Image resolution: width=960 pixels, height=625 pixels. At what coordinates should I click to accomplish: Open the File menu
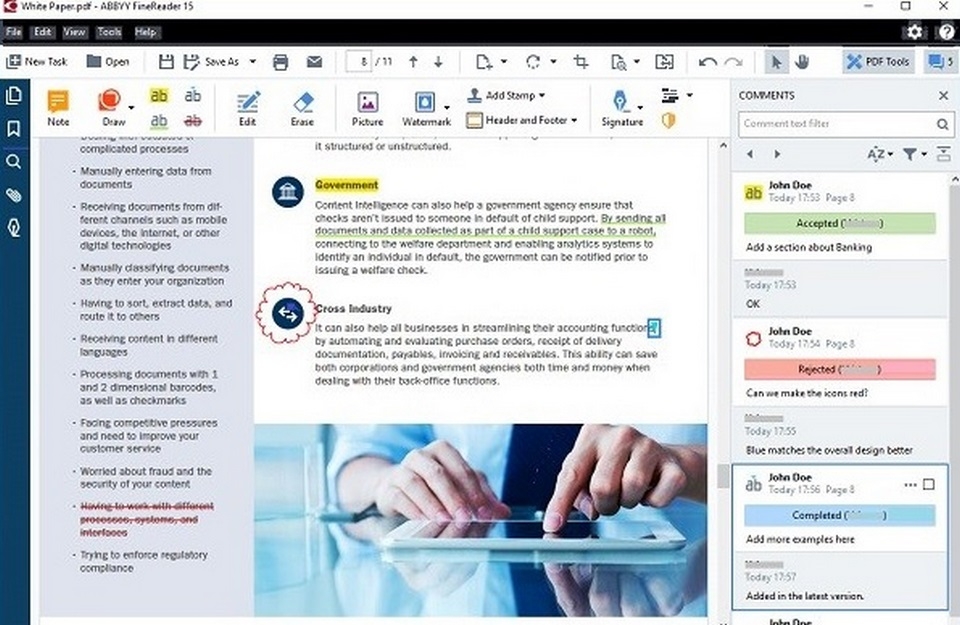click(x=13, y=32)
